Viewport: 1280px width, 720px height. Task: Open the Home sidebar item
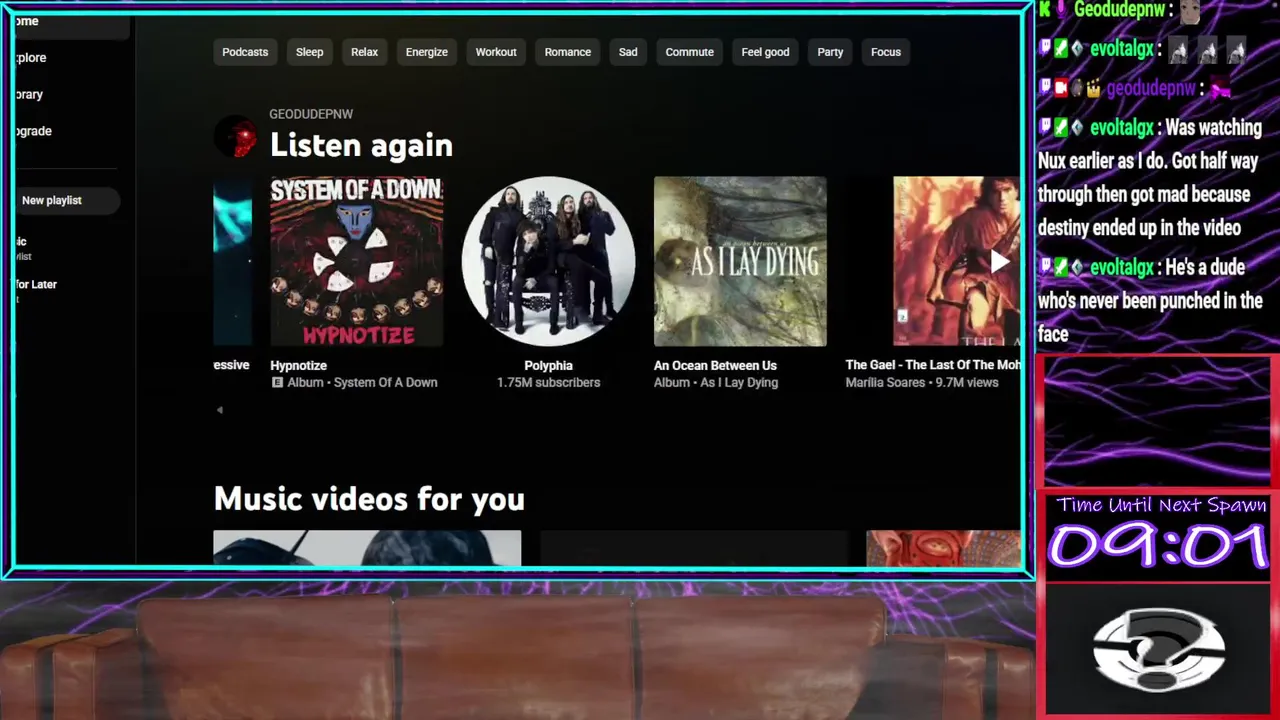[70, 22]
